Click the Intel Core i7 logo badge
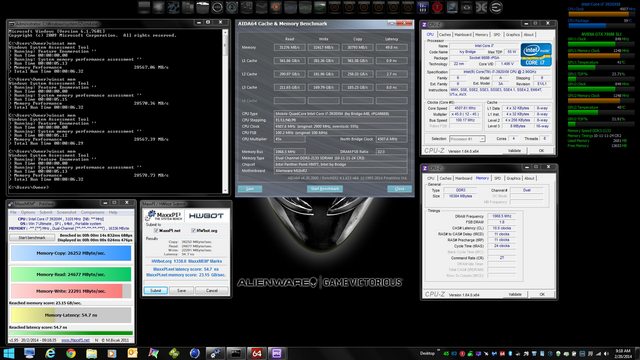640x360 pixels. [x=536, y=54]
